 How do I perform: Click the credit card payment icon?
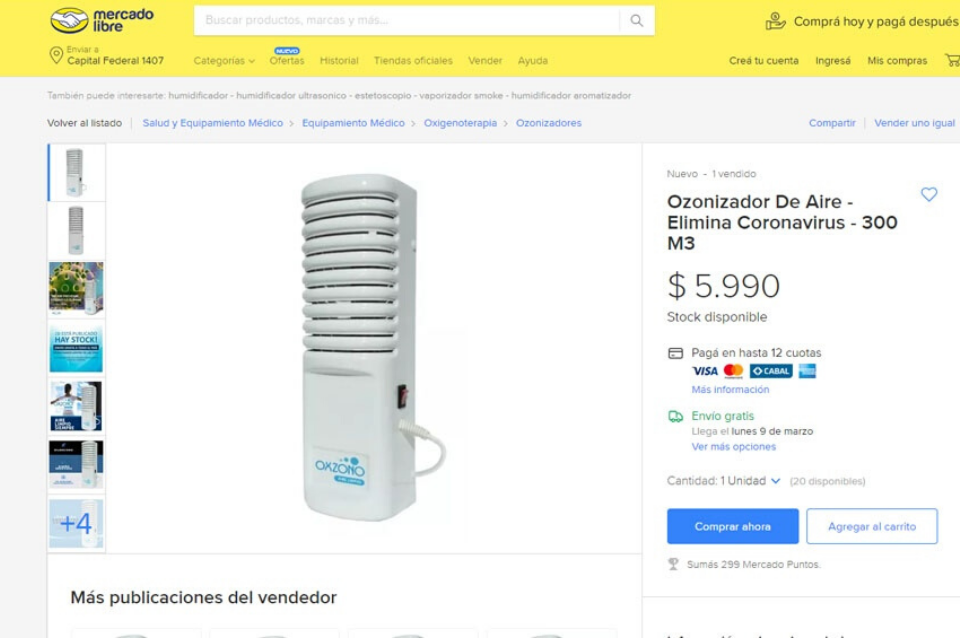(675, 353)
